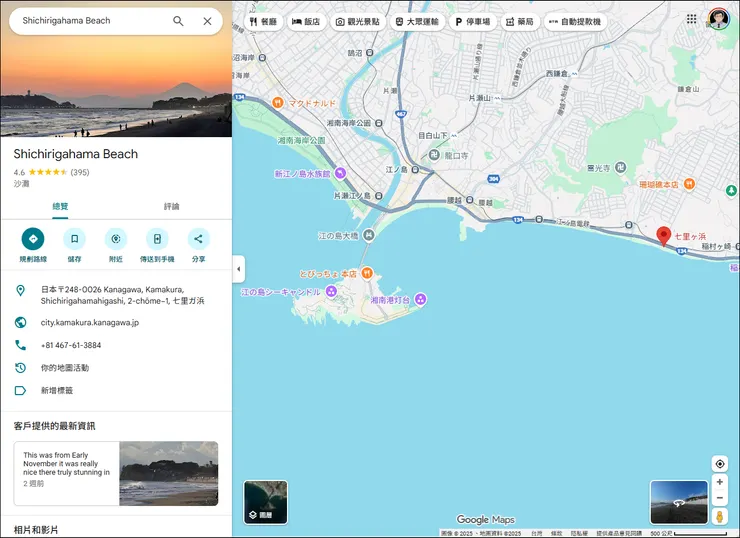Click the address location pin icon
This screenshot has height=538, width=740.
(20, 290)
